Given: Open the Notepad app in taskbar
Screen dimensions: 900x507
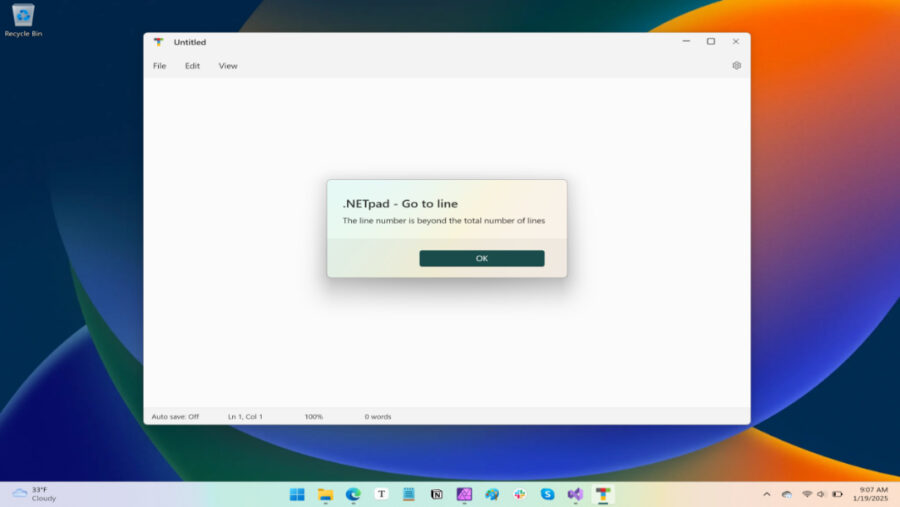Looking at the screenshot, I should click(x=409, y=494).
